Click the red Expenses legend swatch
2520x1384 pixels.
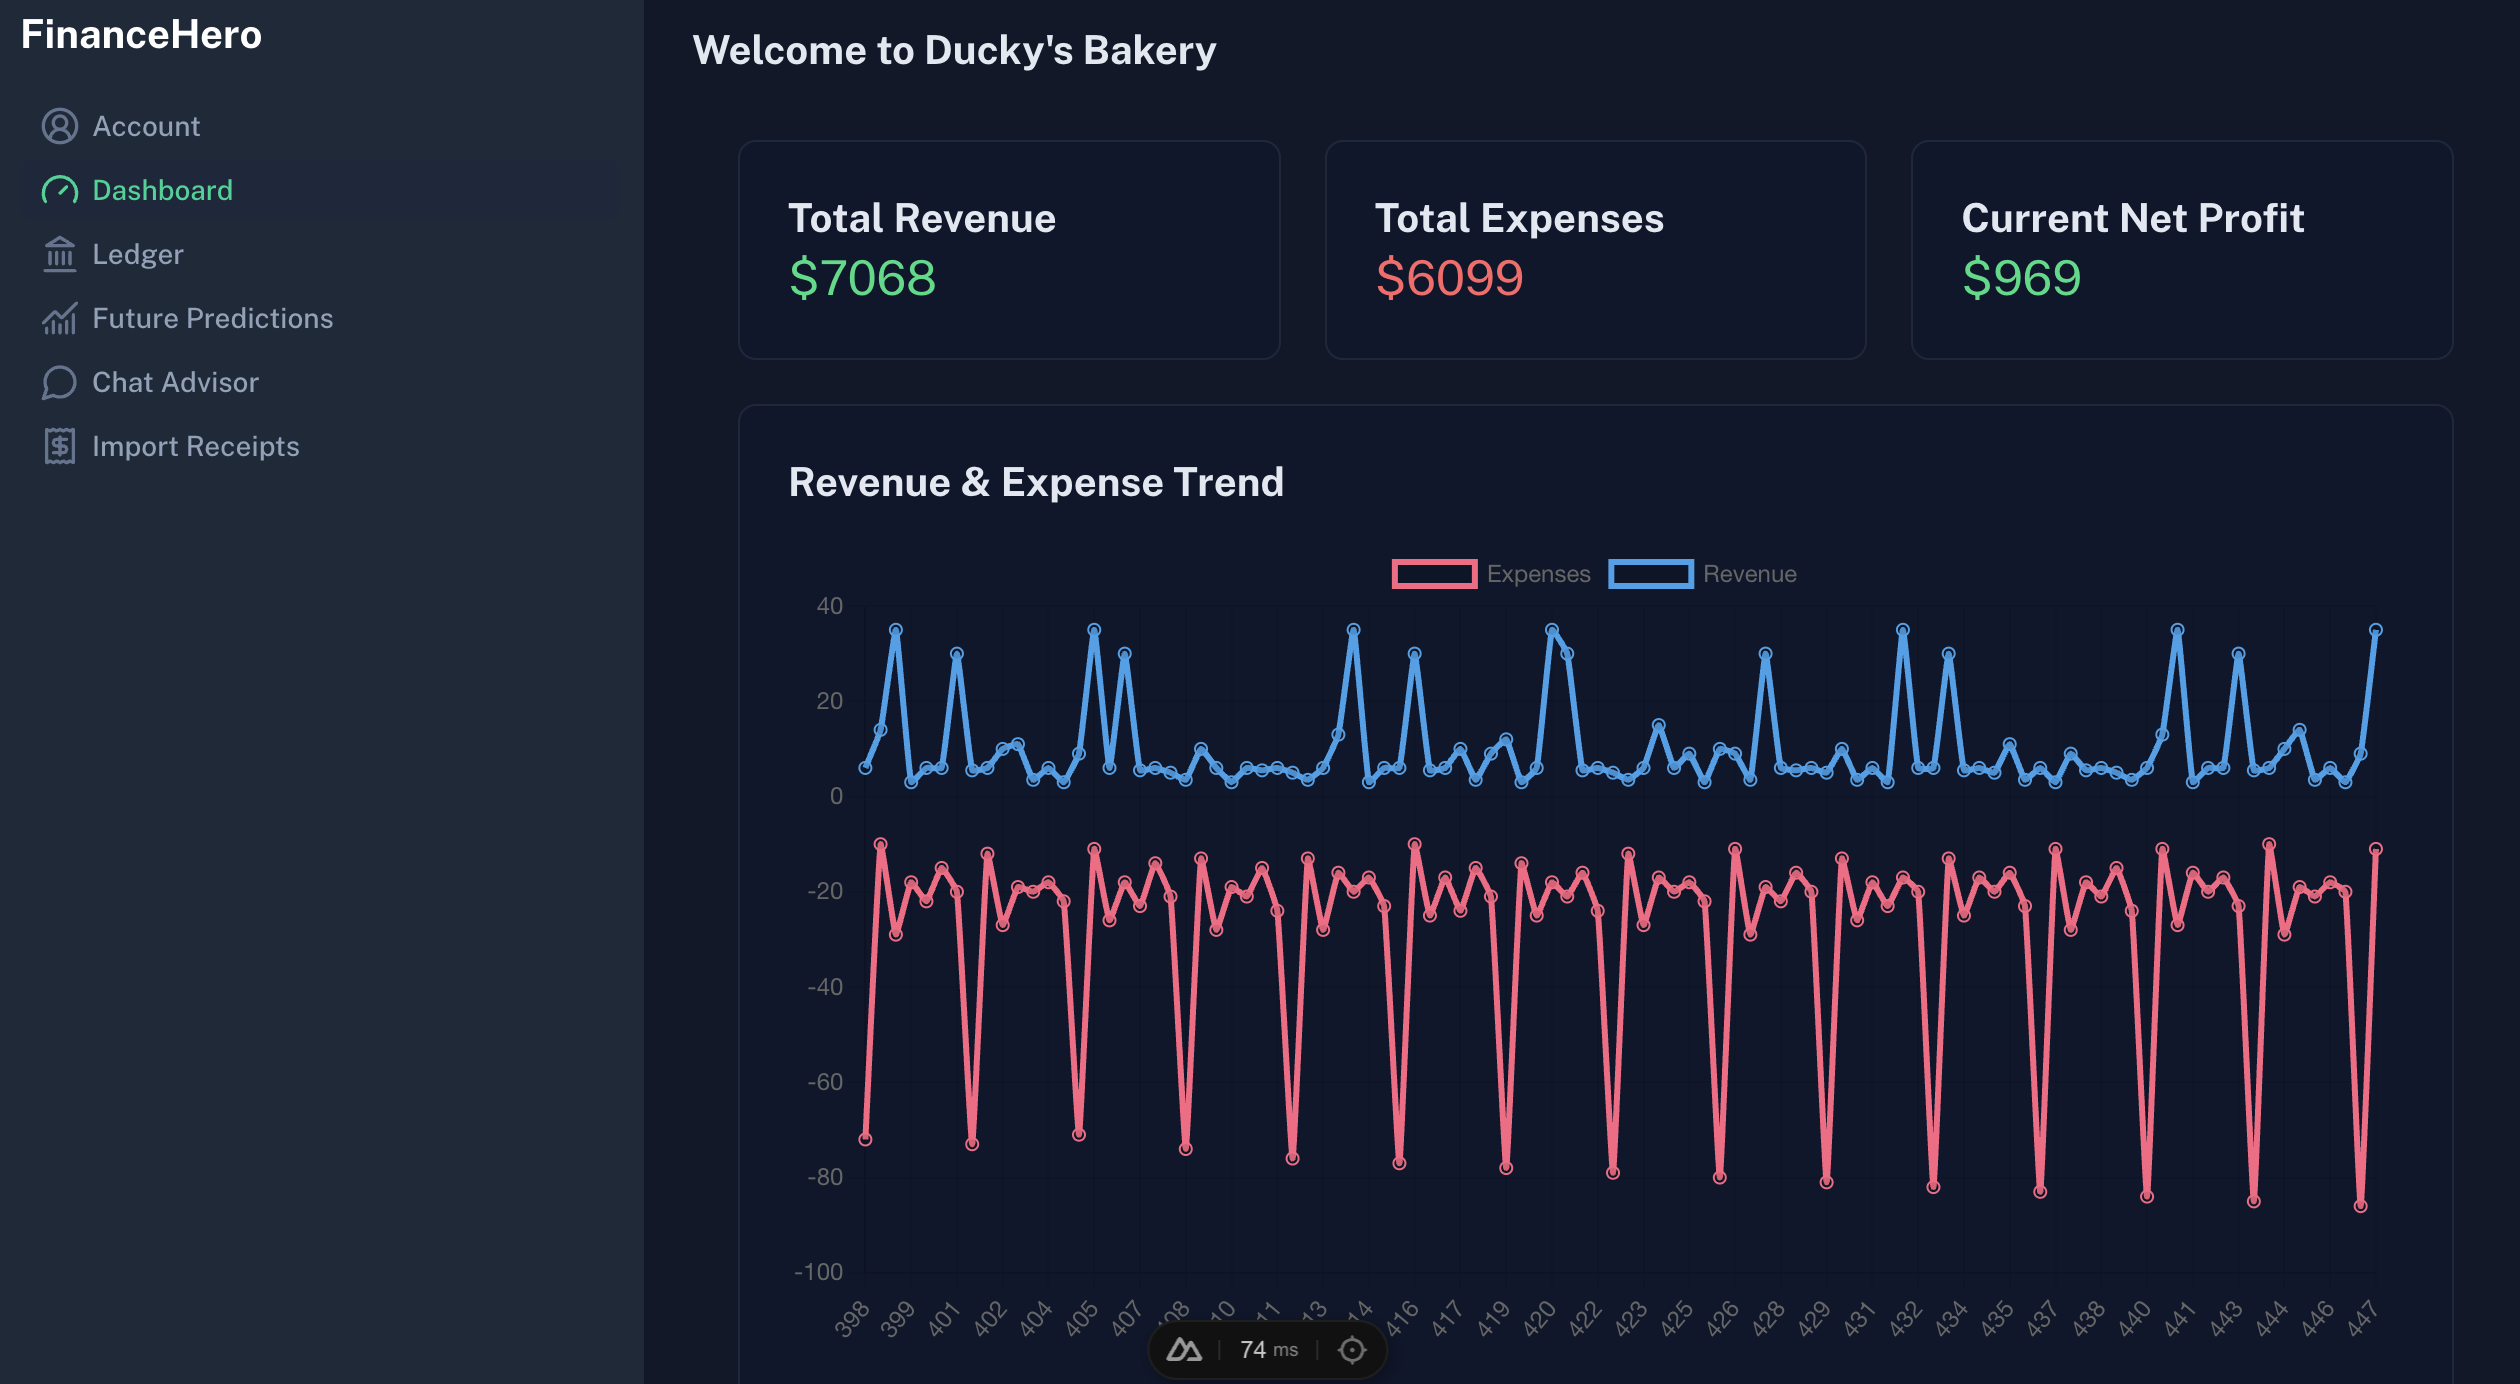1434,574
